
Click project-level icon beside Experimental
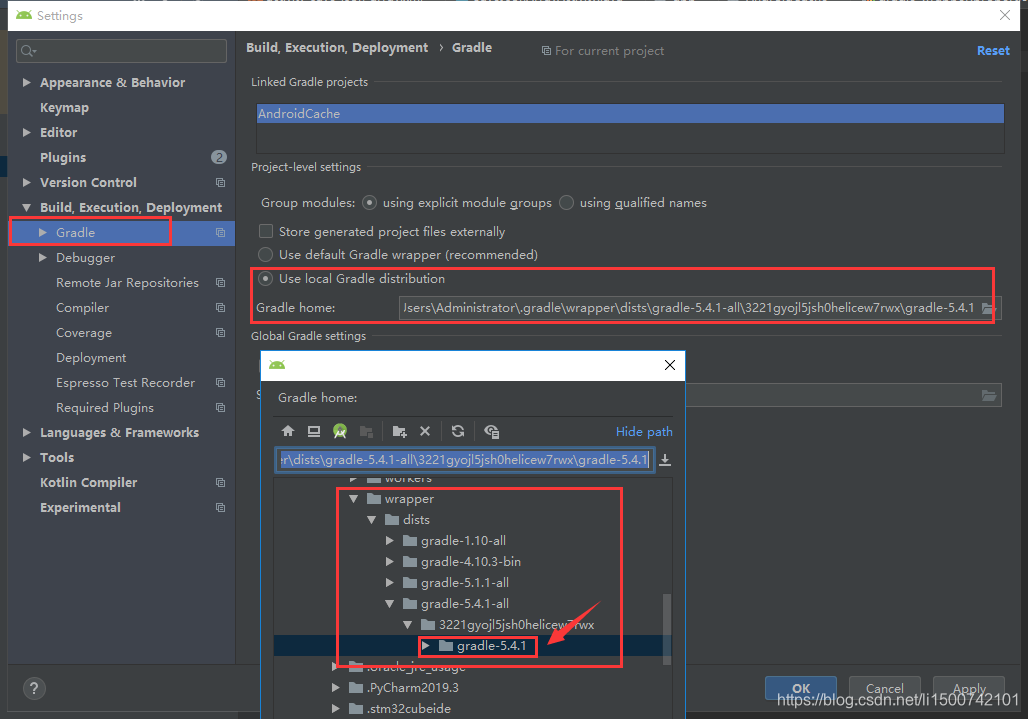(220, 508)
